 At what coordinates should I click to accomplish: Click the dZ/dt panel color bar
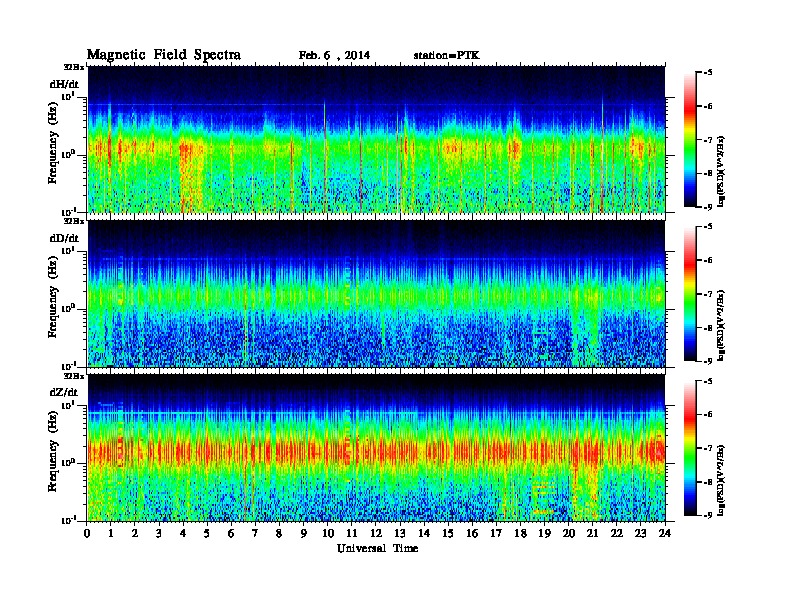(689, 448)
